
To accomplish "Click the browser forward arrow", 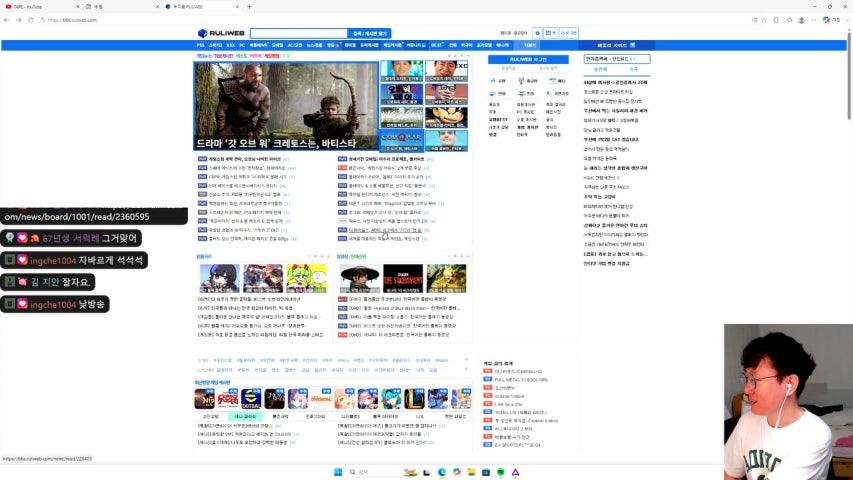I will [18, 20].
